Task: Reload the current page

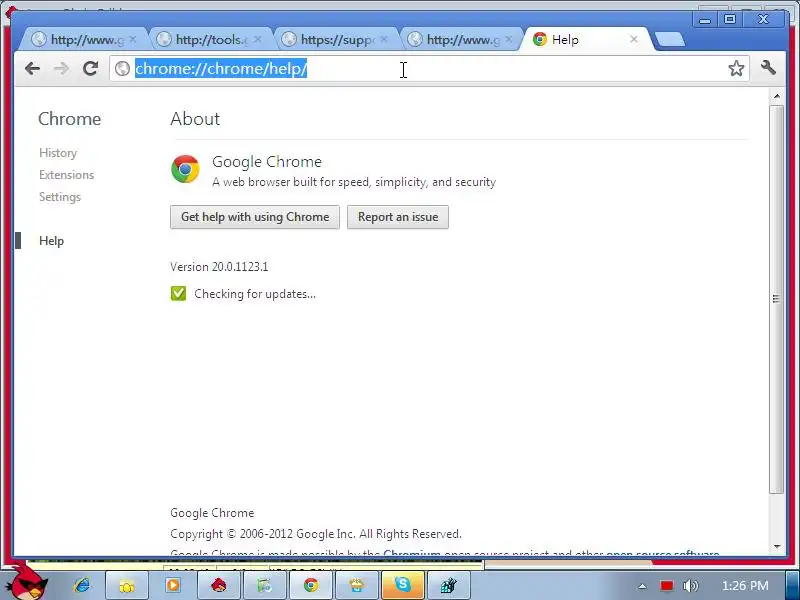Action: (90, 68)
